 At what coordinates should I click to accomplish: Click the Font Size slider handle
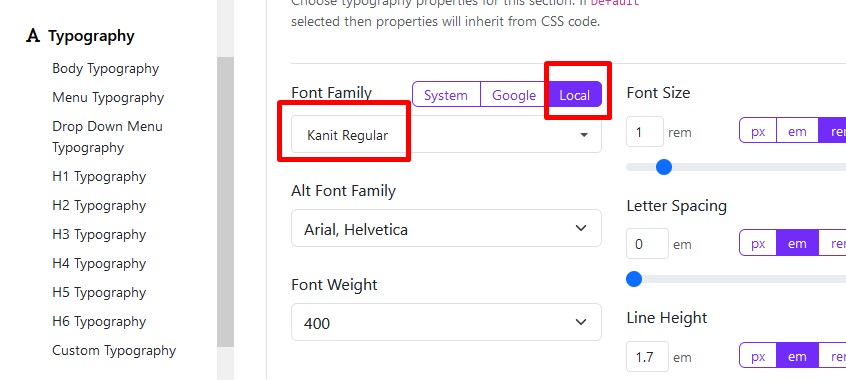pos(664,167)
